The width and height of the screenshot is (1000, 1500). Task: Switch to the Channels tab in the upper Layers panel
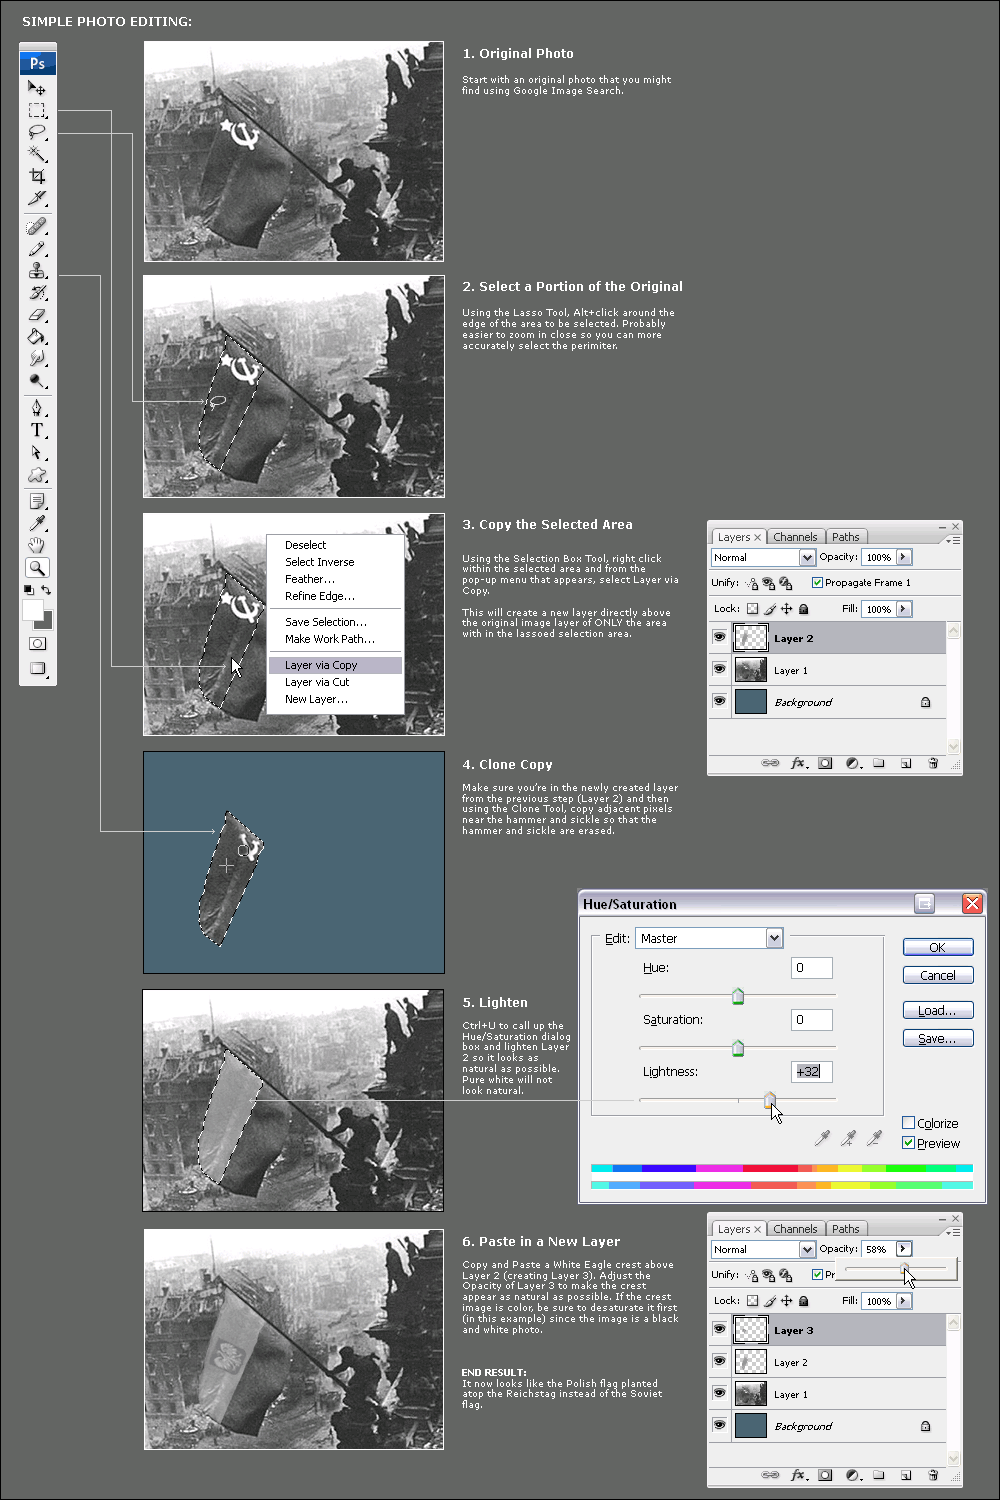click(x=795, y=537)
